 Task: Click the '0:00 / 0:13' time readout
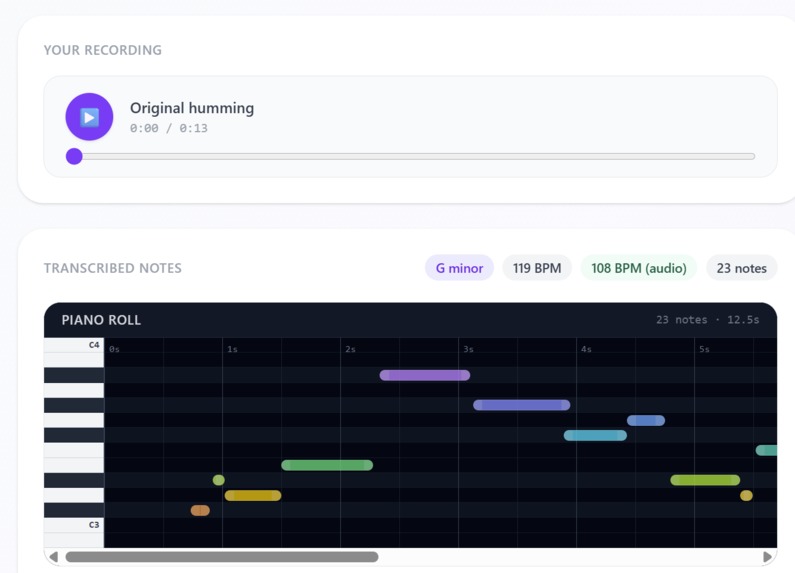pyautogui.click(x=169, y=128)
